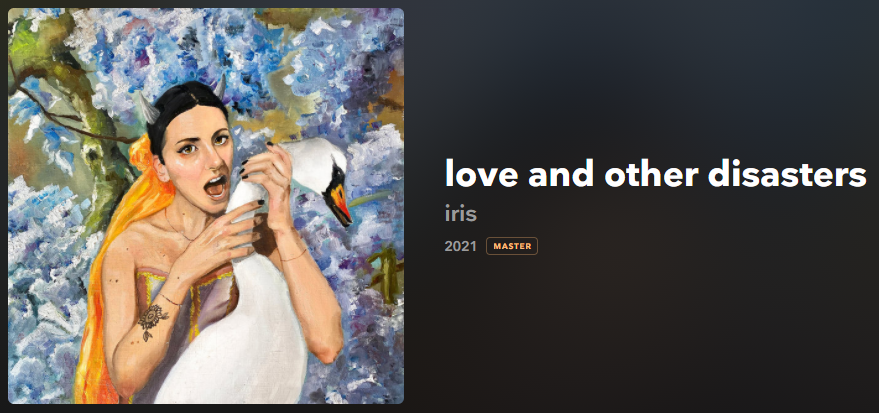
Task: Open the album cover artwork thumbnail
Action: click(x=206, y=206)
